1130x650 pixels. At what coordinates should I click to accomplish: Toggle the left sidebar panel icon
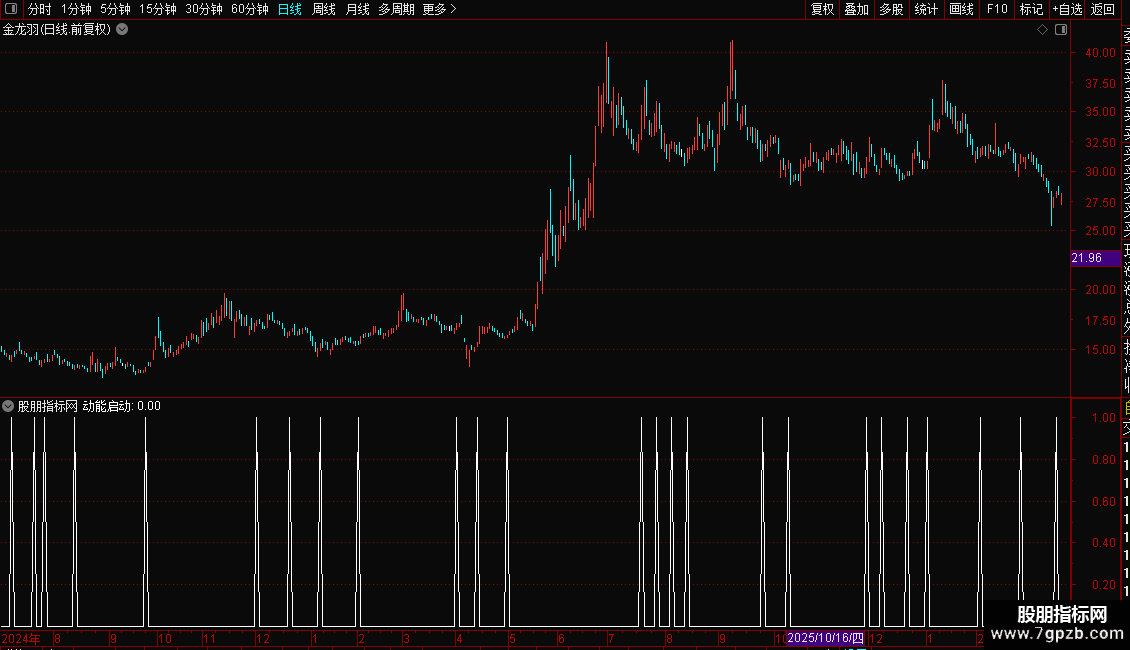(x=11, y=9)
